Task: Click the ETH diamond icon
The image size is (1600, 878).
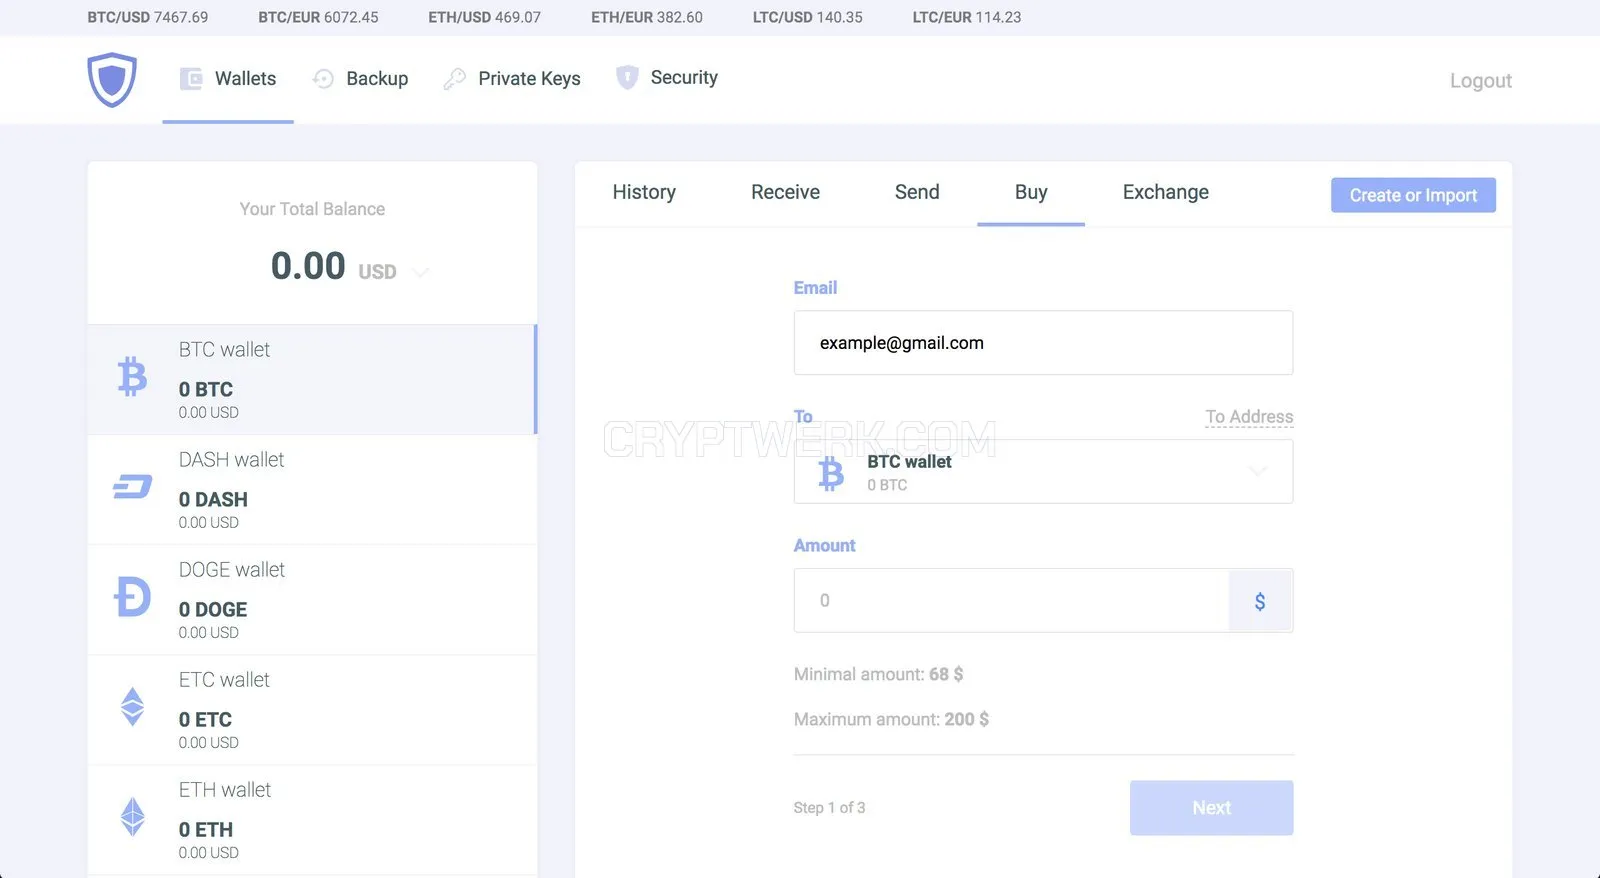Action: (x=132, y=817)
